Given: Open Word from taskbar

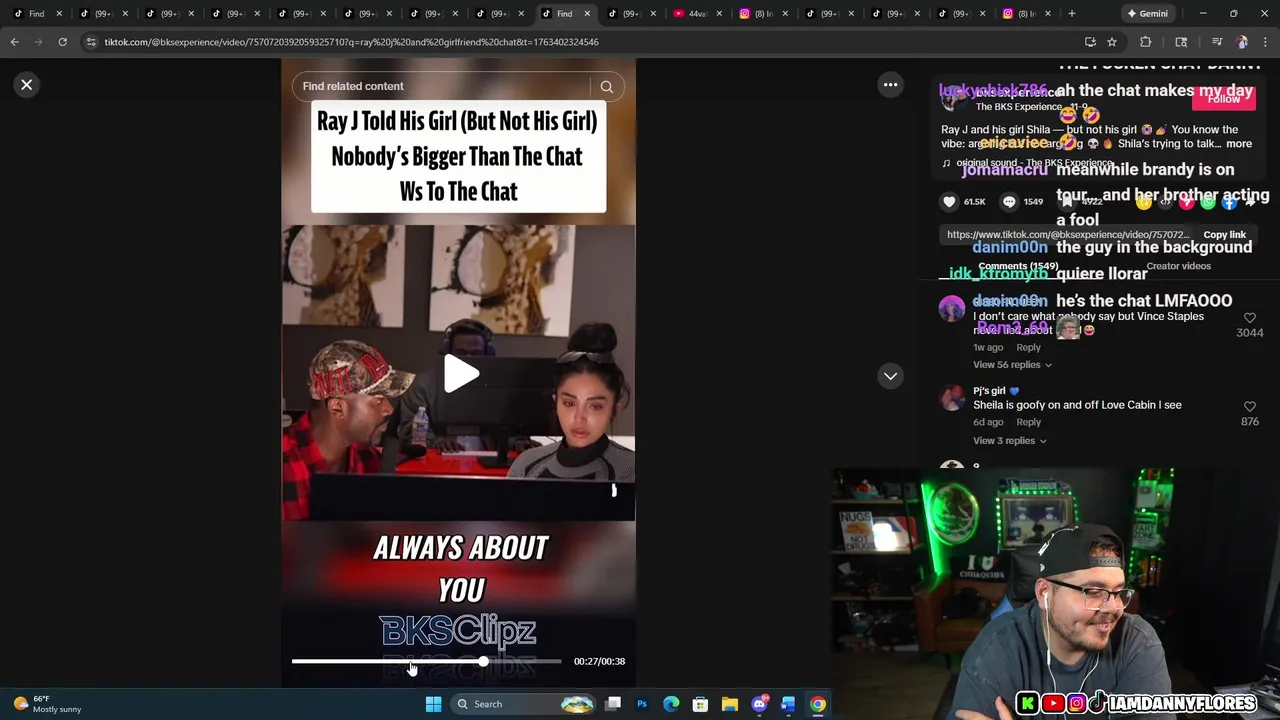Looking at the screenshot, I should pos(788,704).
